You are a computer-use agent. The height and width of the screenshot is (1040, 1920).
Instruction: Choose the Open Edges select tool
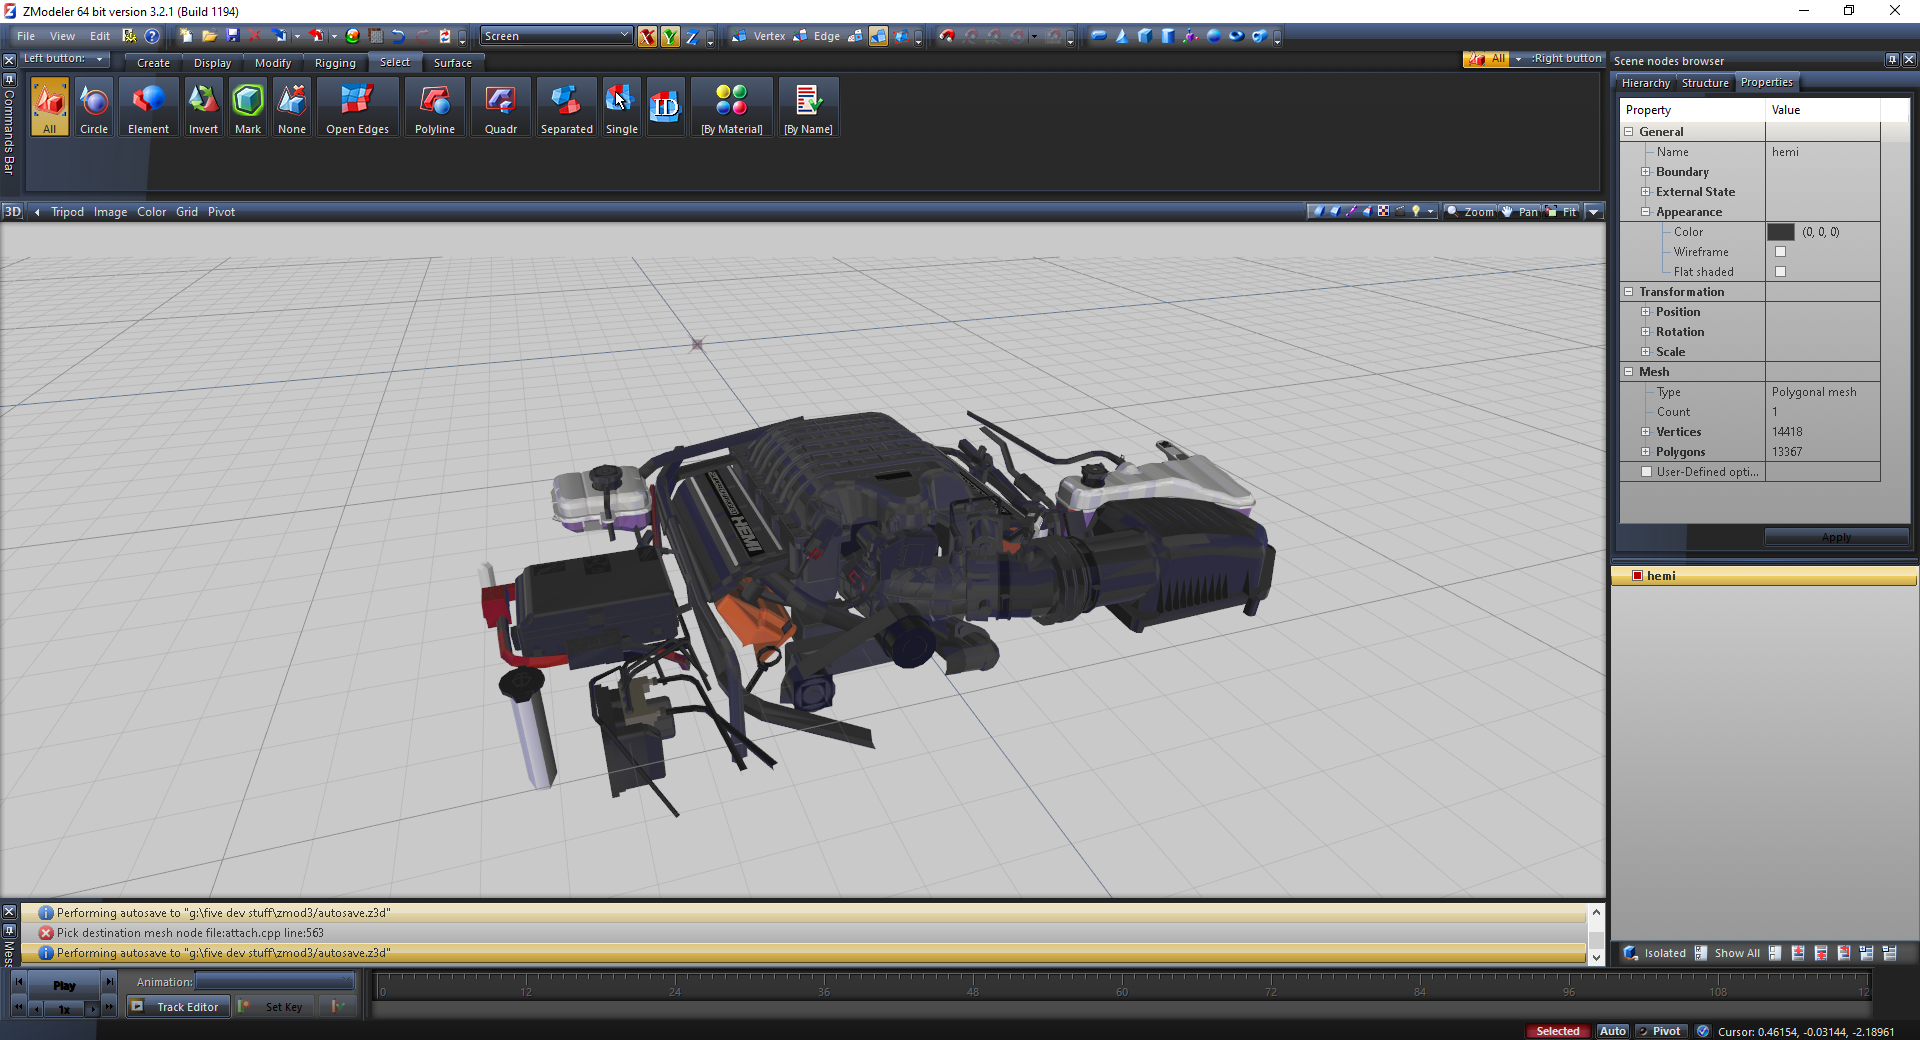pos(357,108)
